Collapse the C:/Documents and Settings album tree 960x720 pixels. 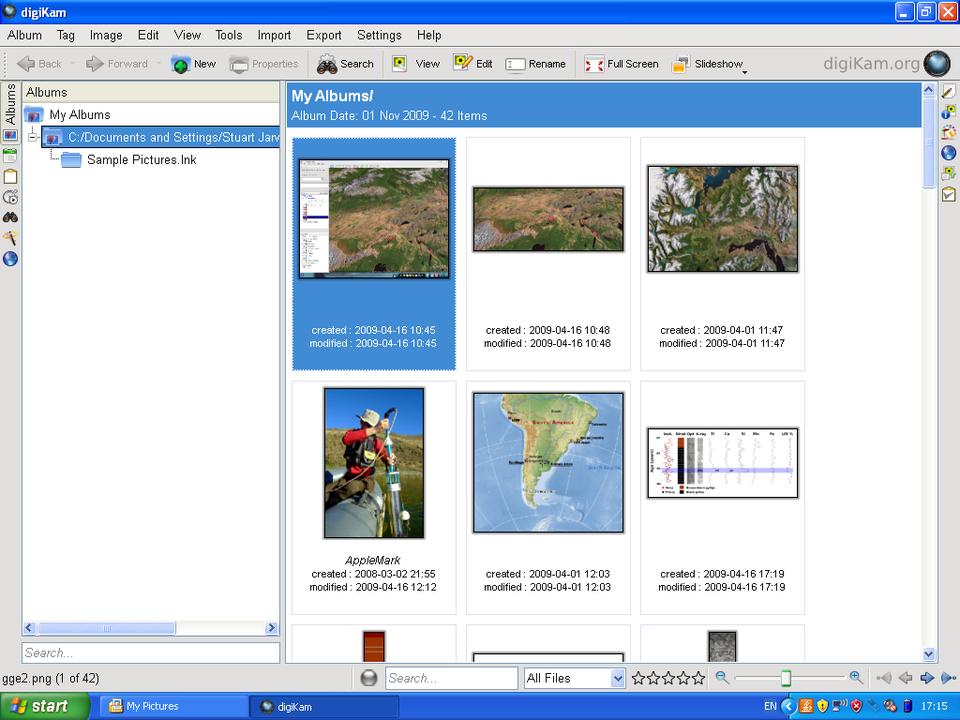coord(33,137)
